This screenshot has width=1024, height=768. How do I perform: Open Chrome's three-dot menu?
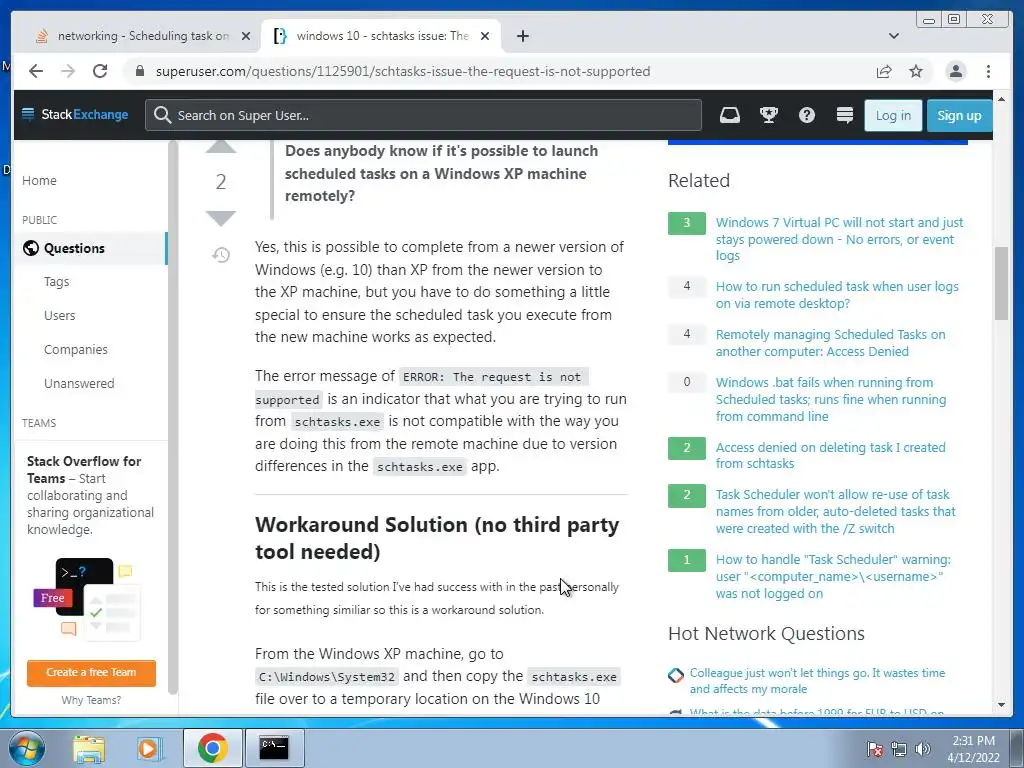point(988,71)
